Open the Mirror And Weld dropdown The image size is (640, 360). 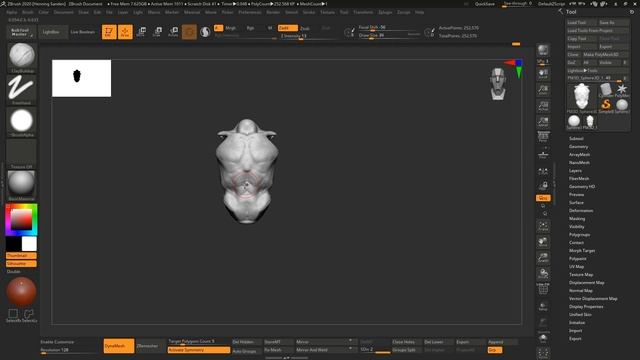350,349
